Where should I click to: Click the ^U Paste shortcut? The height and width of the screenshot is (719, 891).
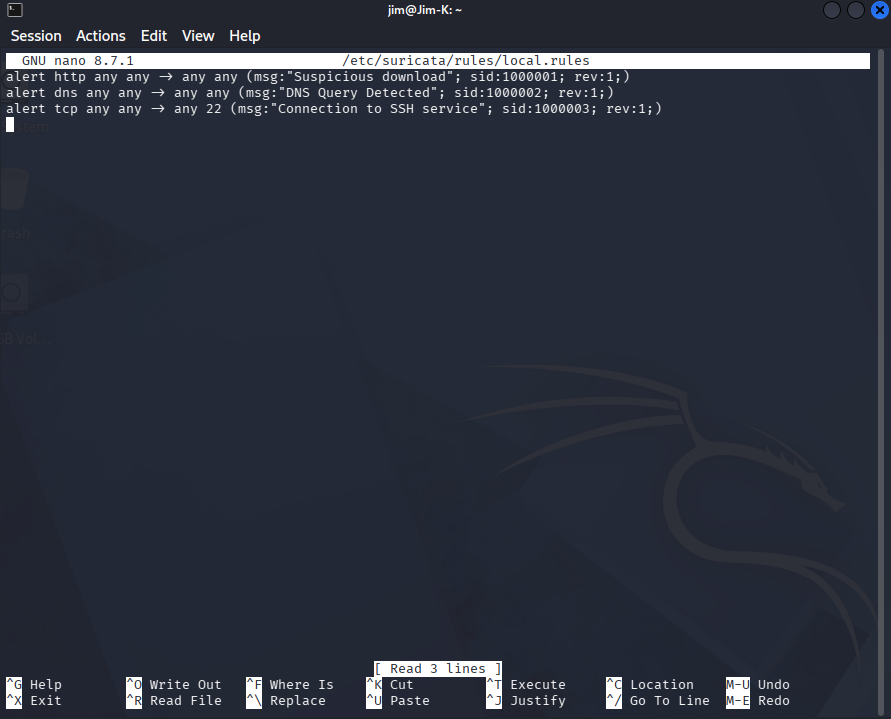(x=398, y=700)
